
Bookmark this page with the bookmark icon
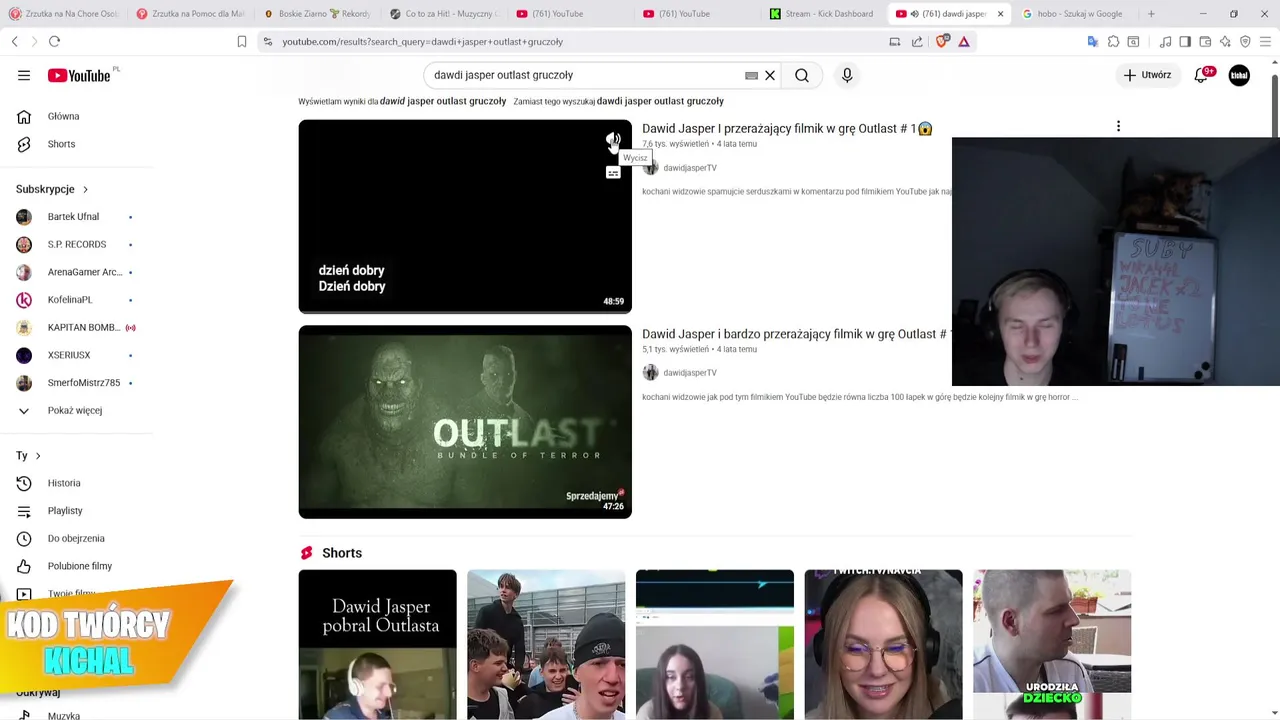tap(241, 41)
